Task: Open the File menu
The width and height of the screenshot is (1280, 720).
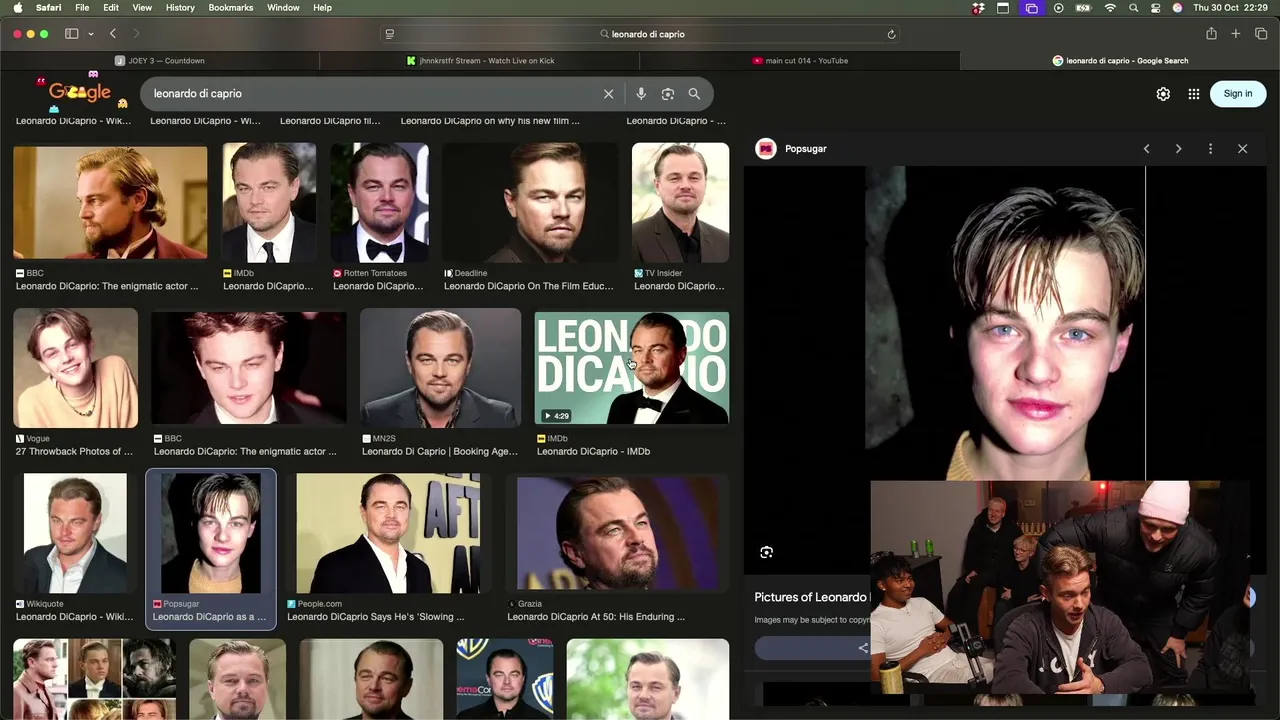Action: point(82,8)
